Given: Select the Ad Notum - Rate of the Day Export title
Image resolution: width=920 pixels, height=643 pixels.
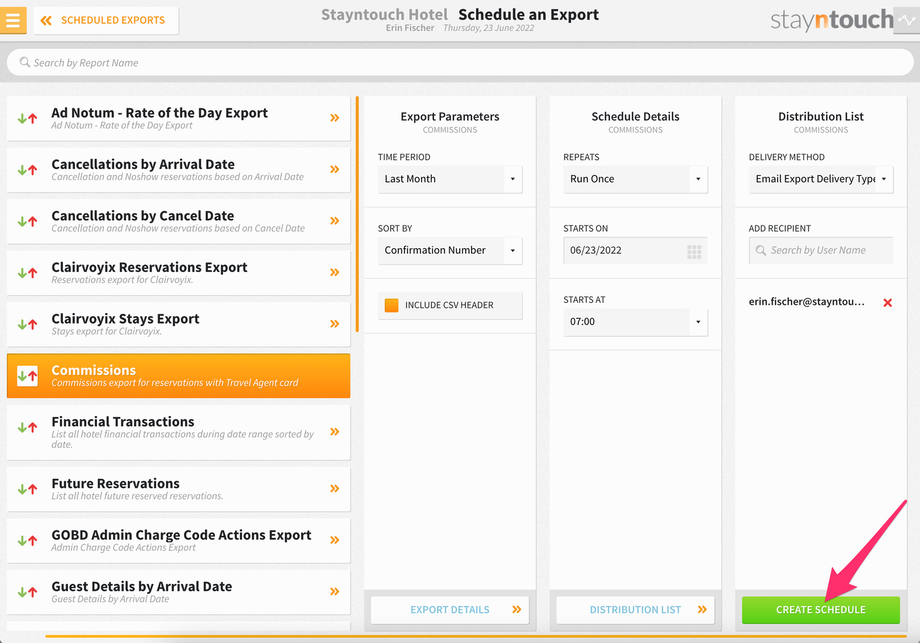Looking at the screenshot, I should click(160, 113).
